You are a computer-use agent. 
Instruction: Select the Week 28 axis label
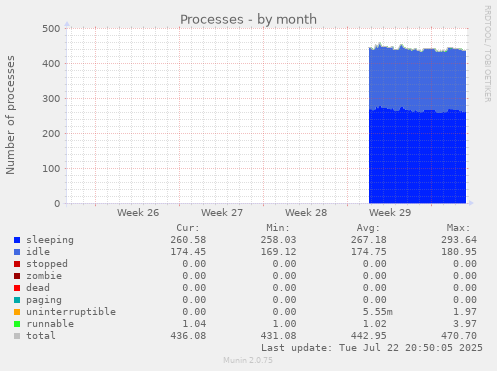click(306, 213)
